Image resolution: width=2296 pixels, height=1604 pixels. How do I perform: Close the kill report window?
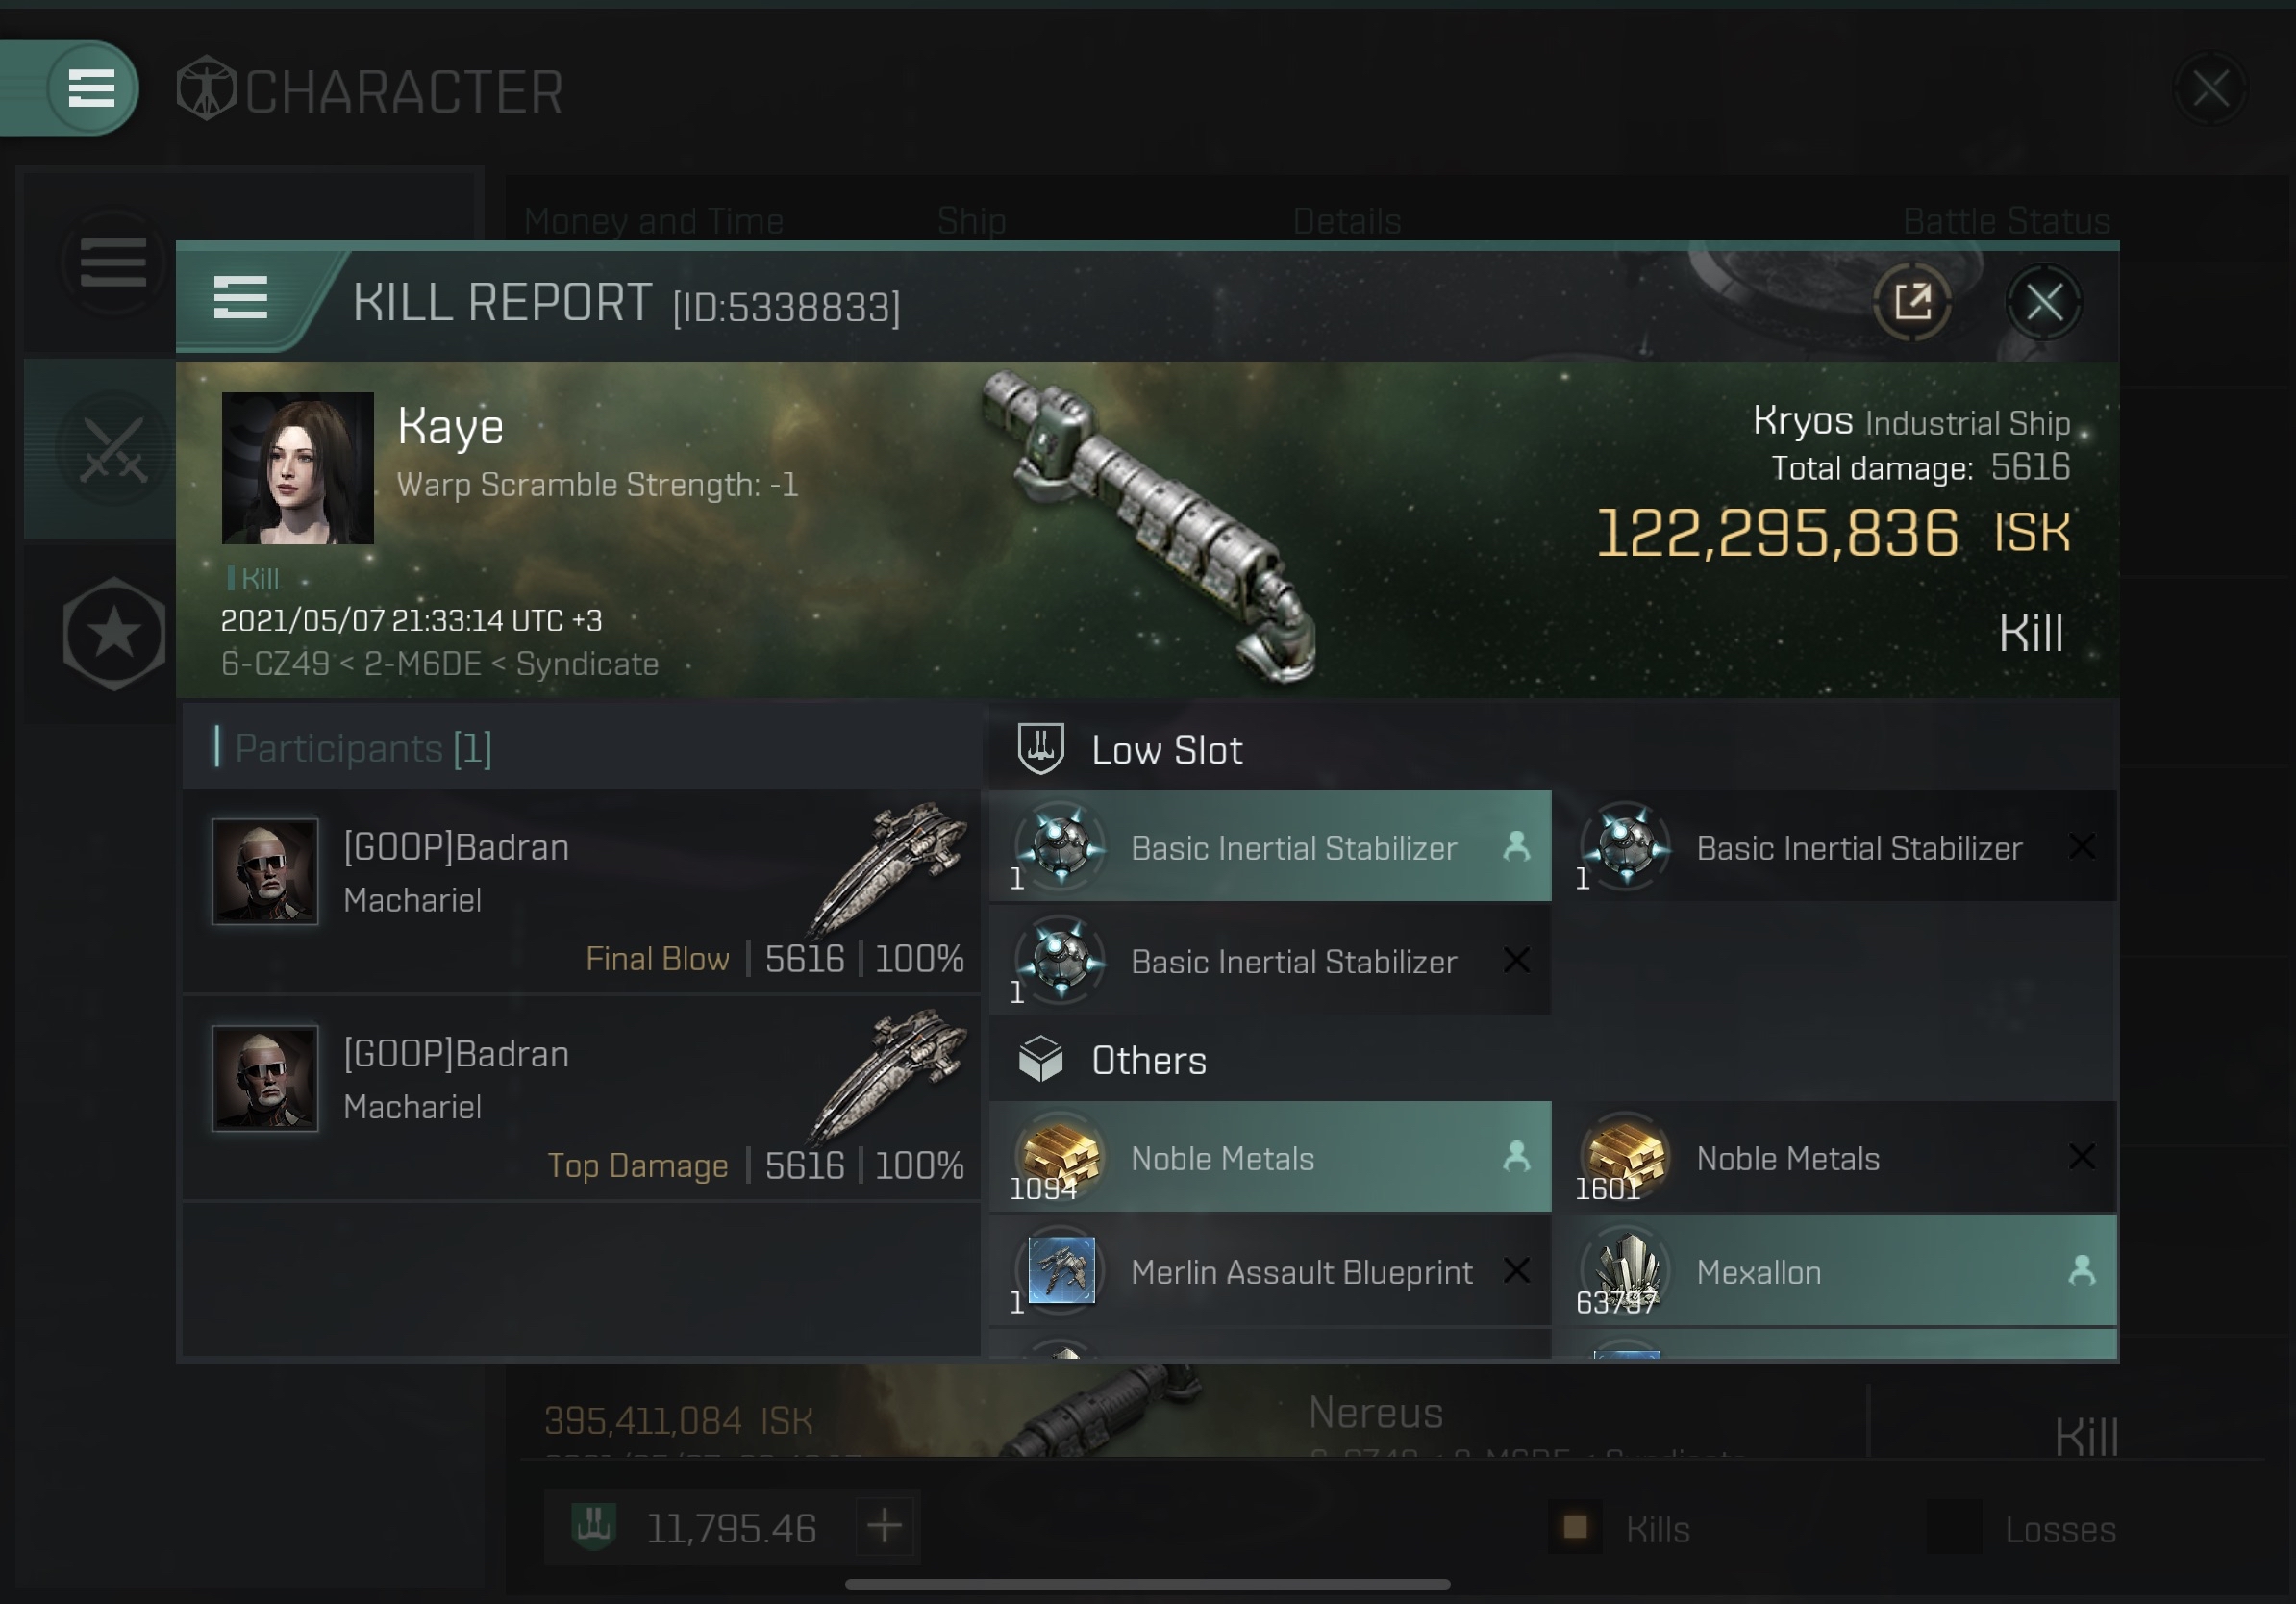pyautogui.click(x=2043, y=302)
